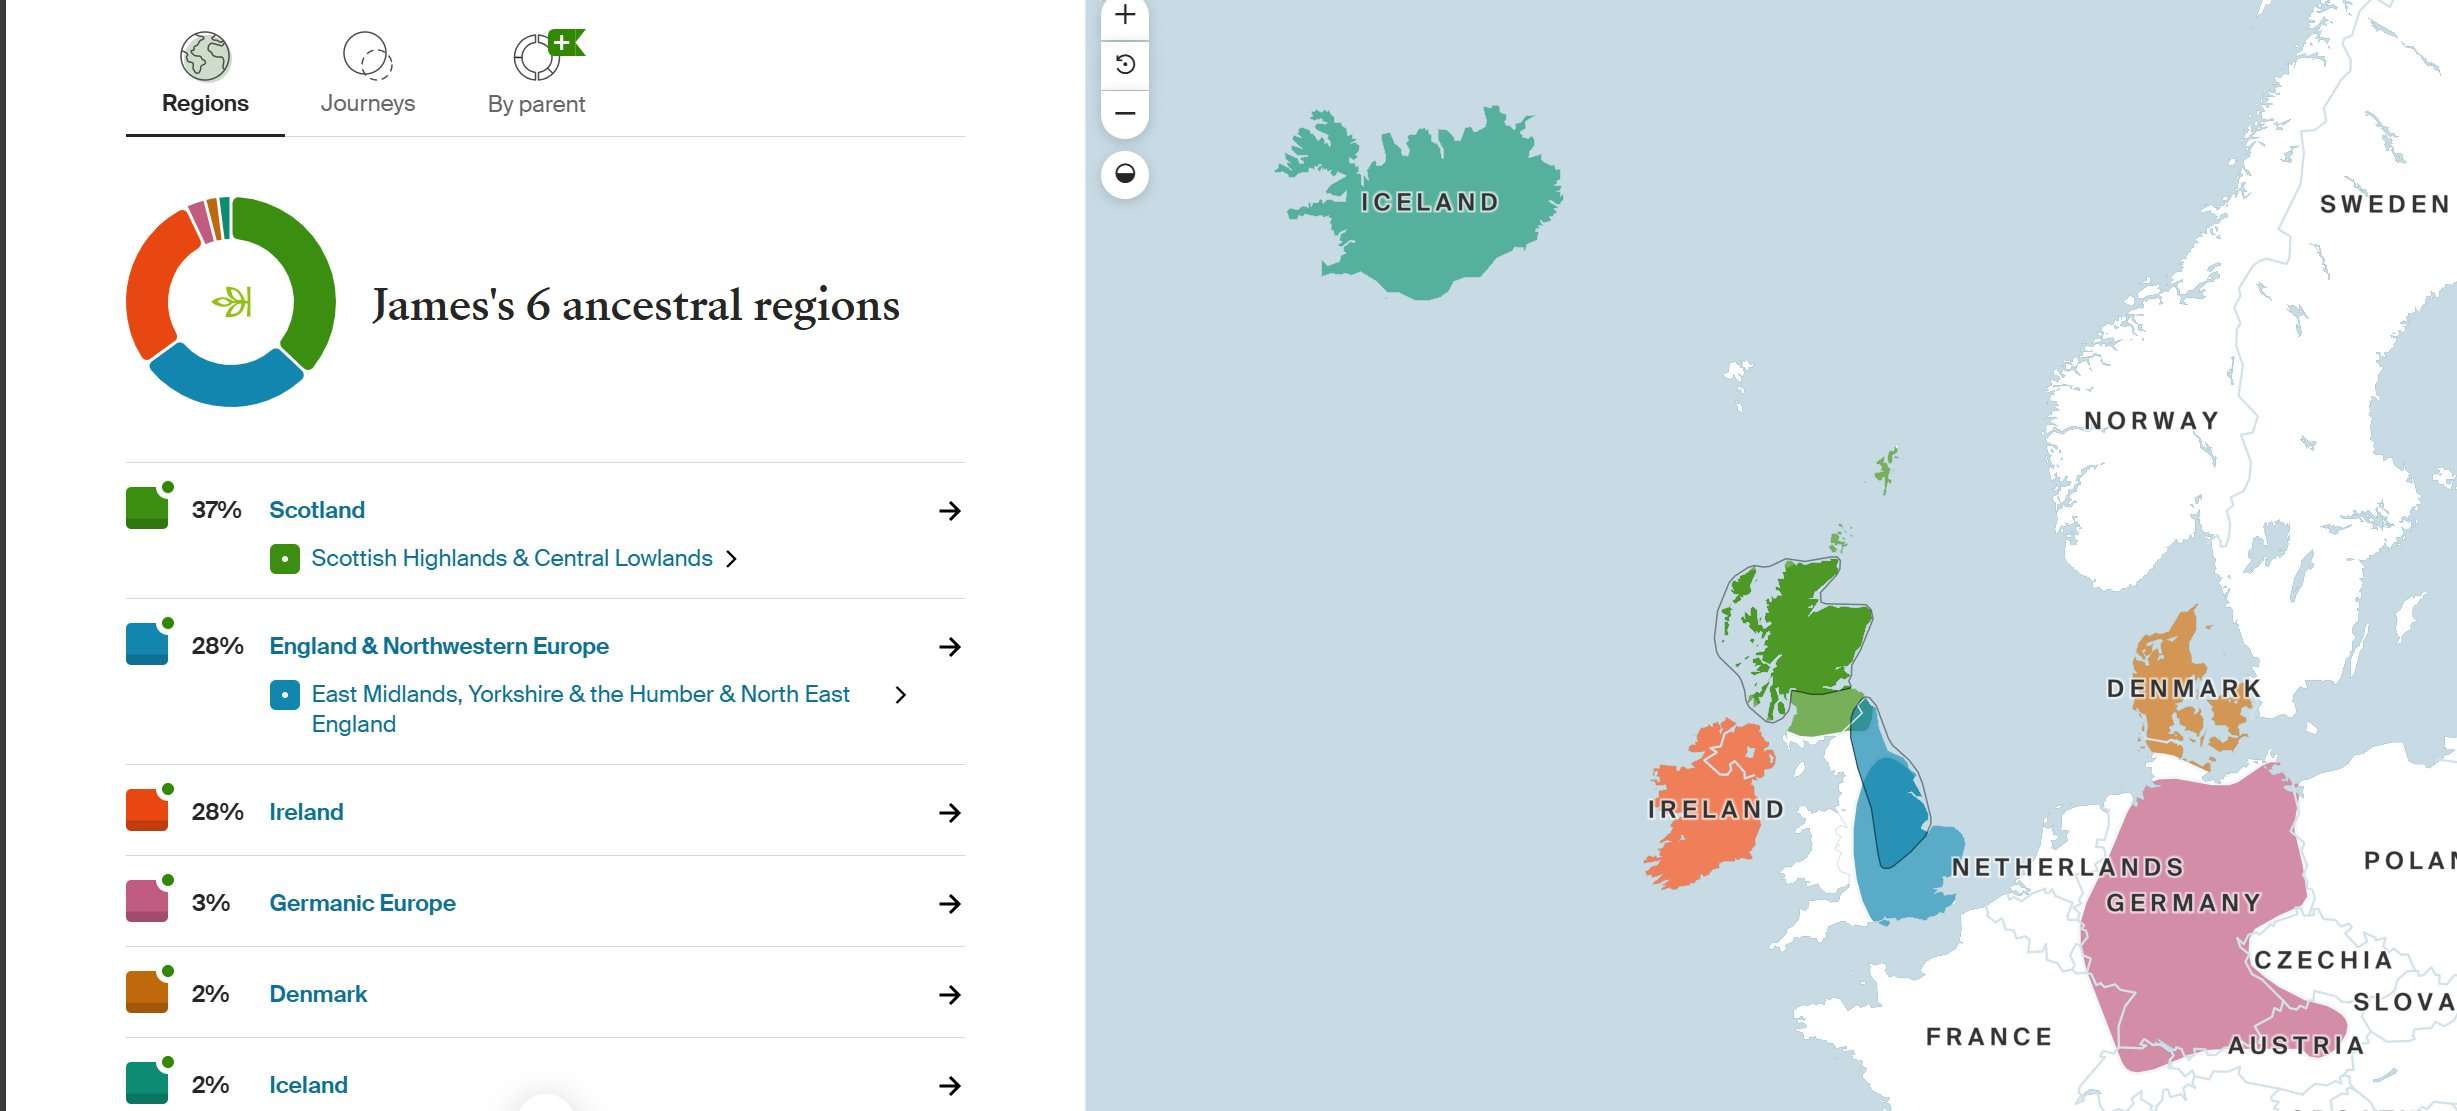2457x1111 pixels.
Task: Open East Midlands, Yorkshire & the Humber subregion
Action: pos(580,709)
